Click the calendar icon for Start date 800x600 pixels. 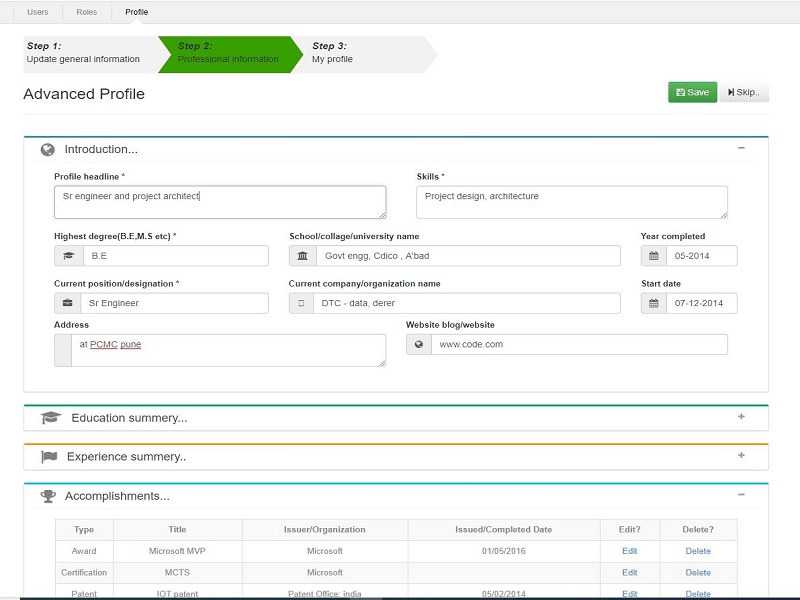pyautogui.click(x=654, y=303)
